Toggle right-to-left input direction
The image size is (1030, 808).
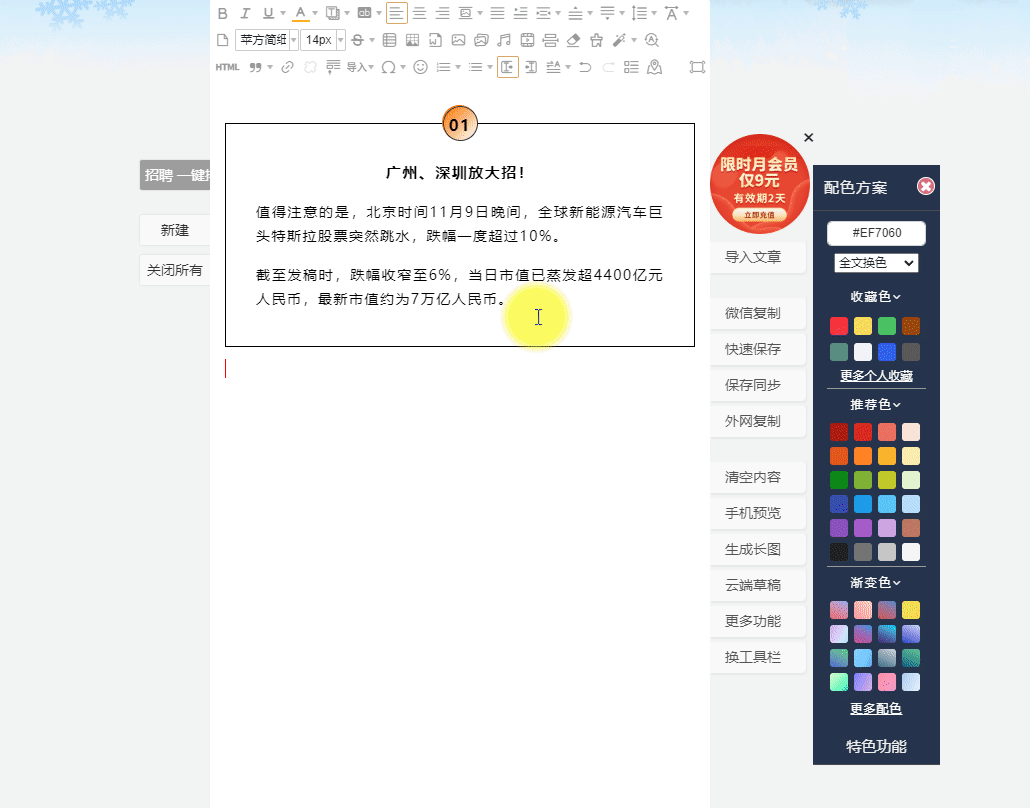[x=531, y=67]
